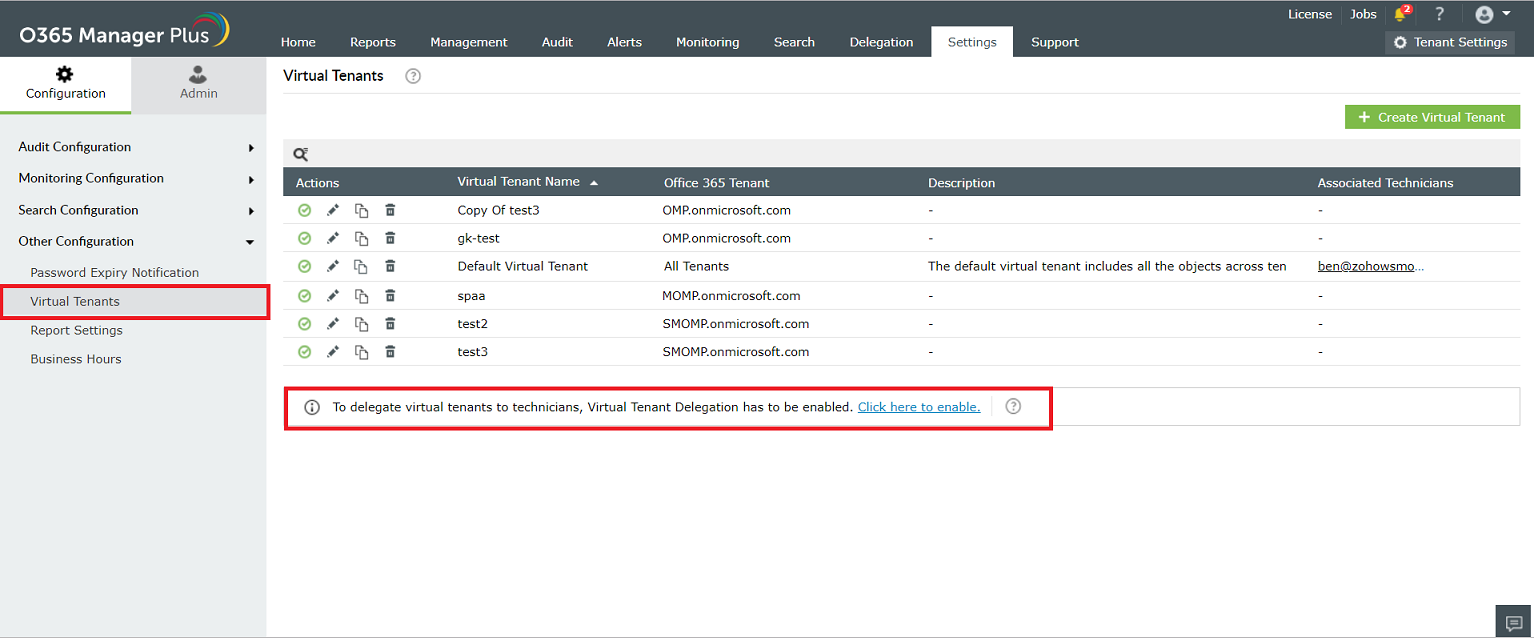Open Report Settings
1534x641 pixels.
(x=77, y=330)
